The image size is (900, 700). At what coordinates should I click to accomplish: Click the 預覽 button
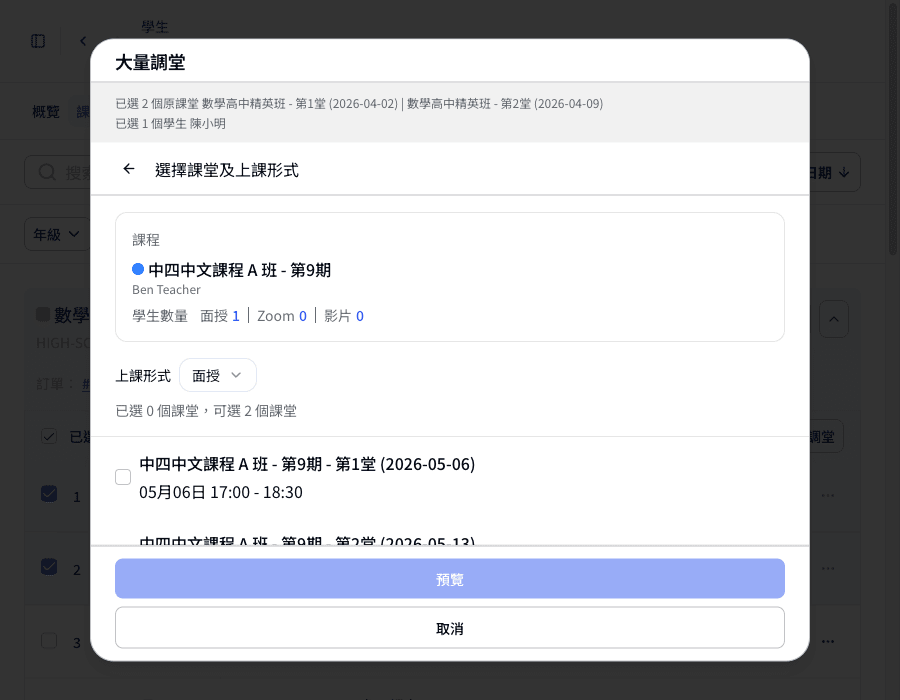coord(449,579)
